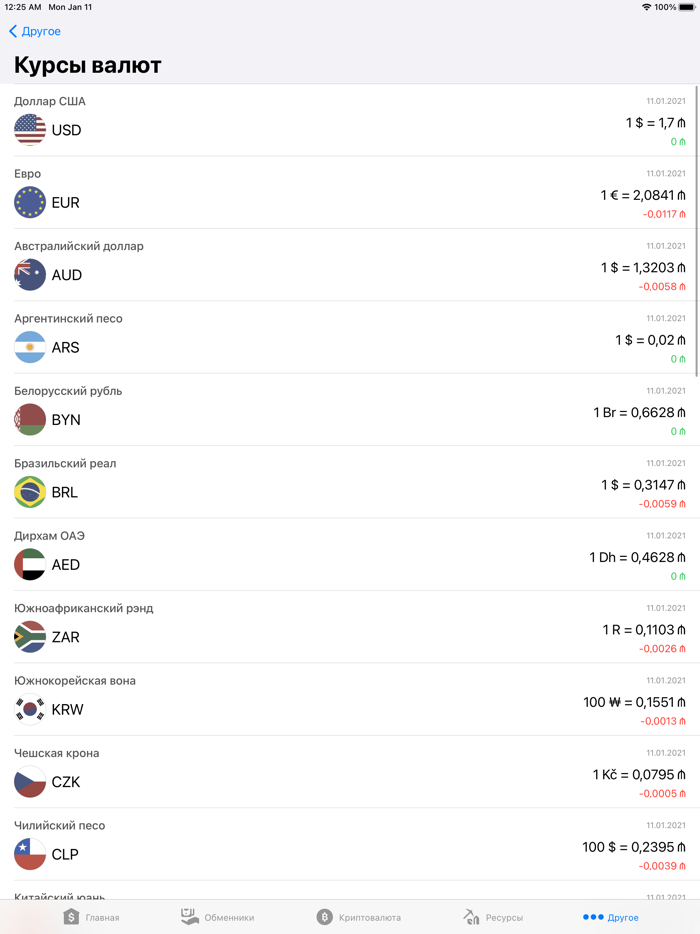Open the Главная tab
700x934 pixels.
tap(91, 917)
